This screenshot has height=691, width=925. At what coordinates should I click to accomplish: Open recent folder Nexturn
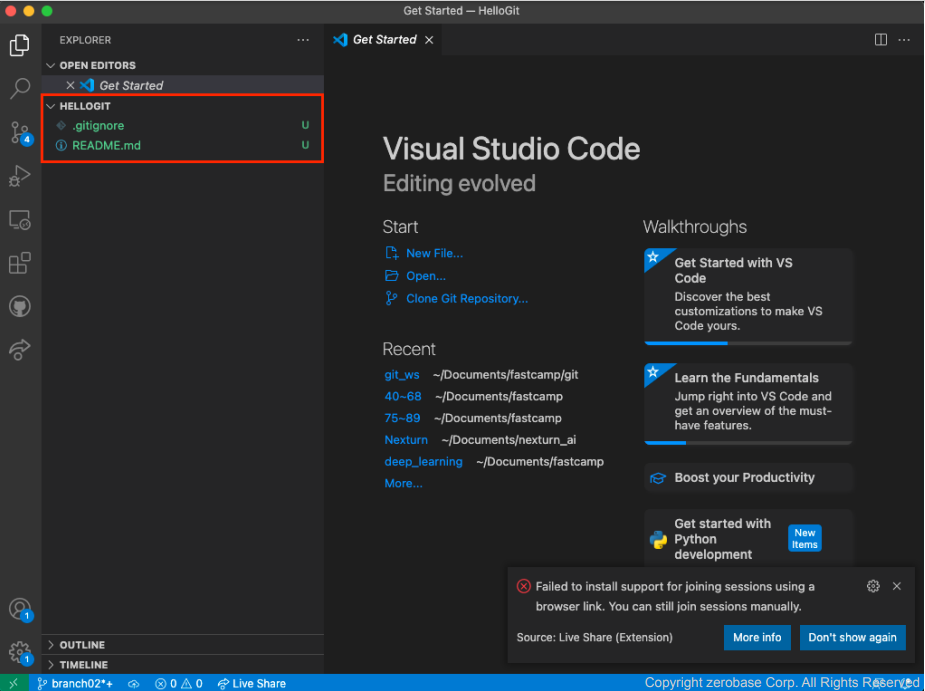point(406,440)
